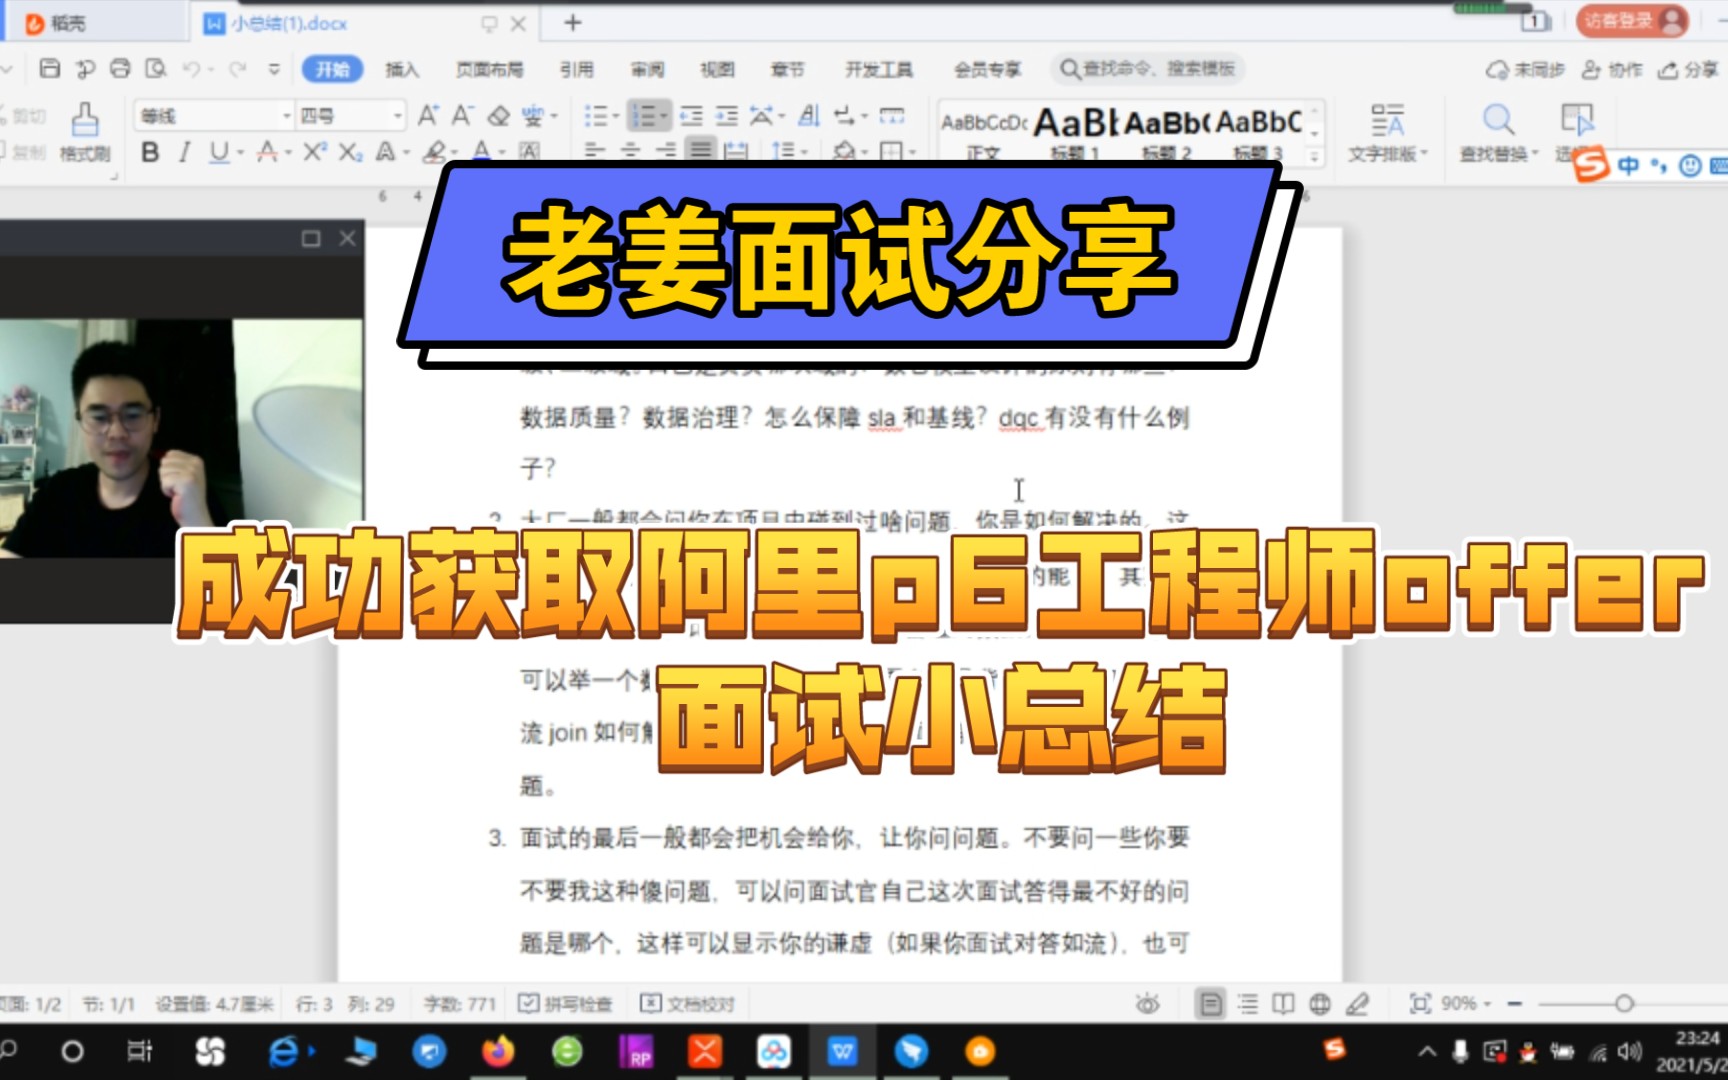
Task: Open the 插入 ribbon tab
Action: (402, 69)
